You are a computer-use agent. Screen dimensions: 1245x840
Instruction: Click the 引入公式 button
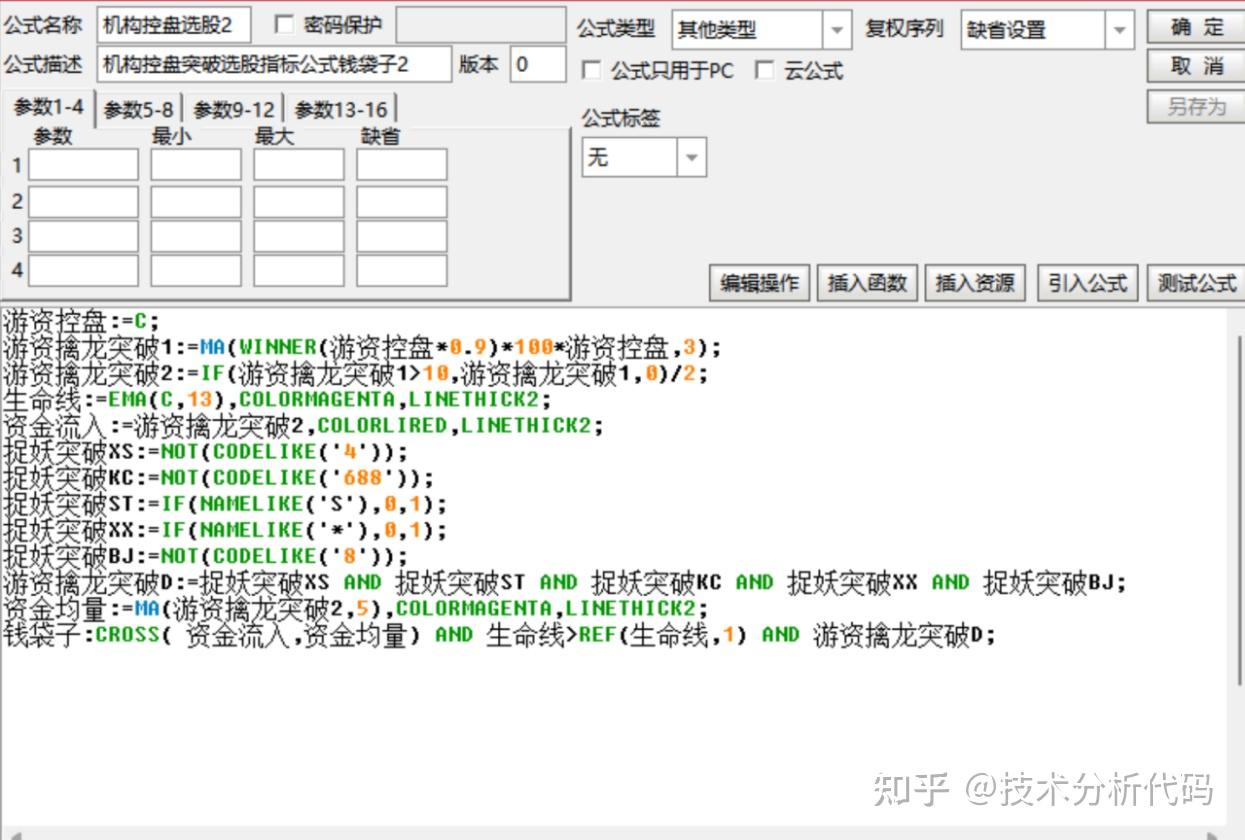click(1087, 283)
